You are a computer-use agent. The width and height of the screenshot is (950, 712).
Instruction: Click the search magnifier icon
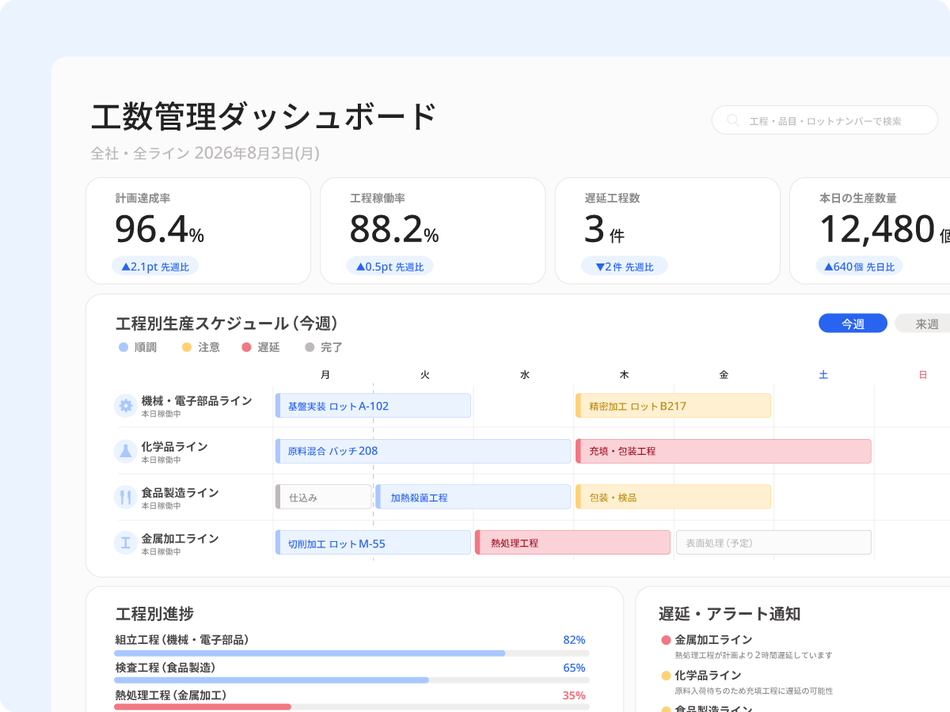[x=732, y=121]
